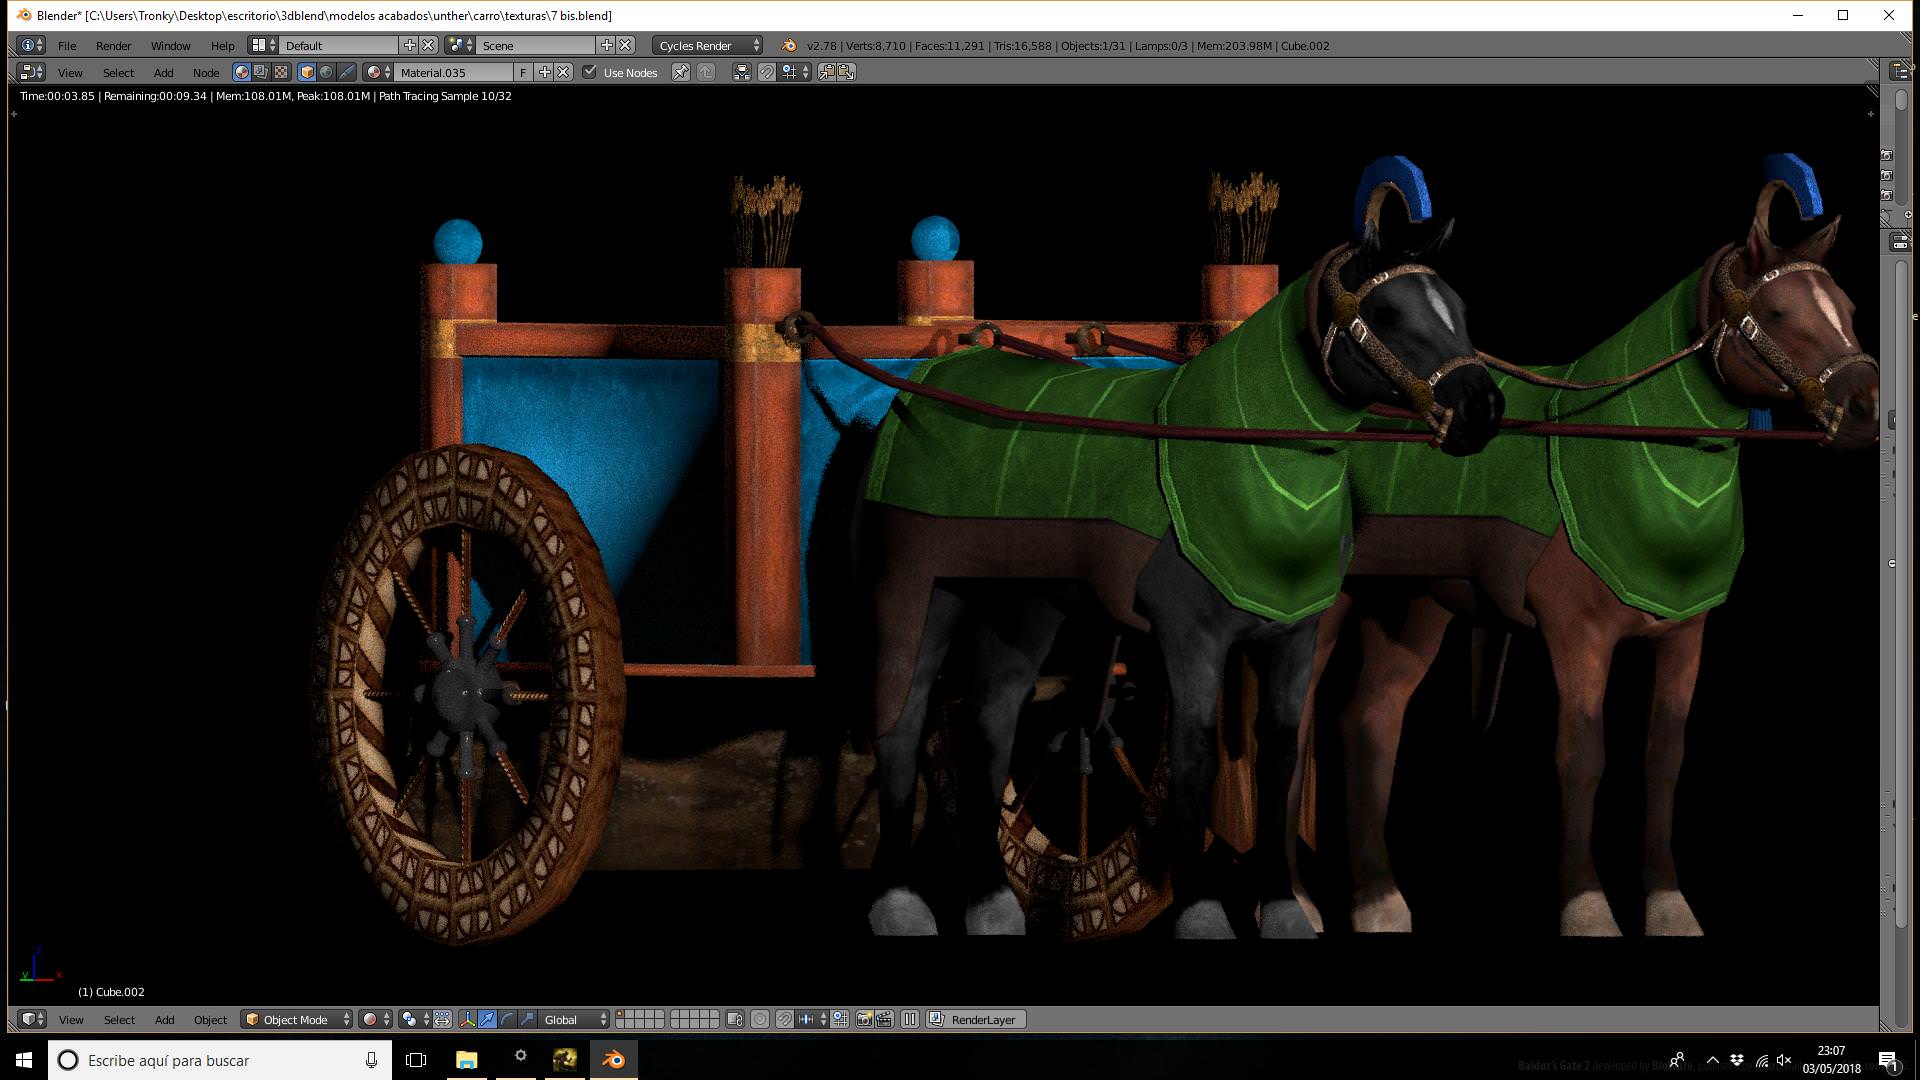Click the OpenGL render active viewport camera icon

pos(864,1019)
